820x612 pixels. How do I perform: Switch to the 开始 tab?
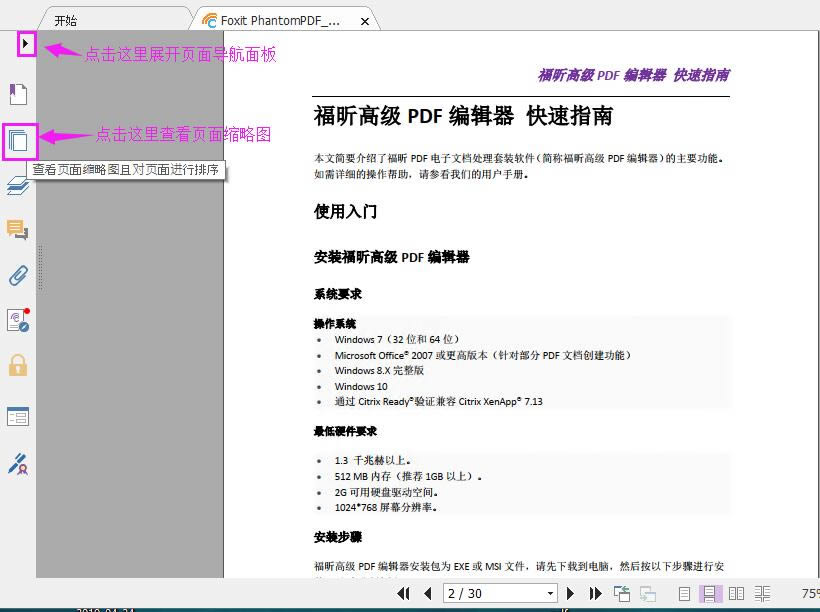point(66,21)
